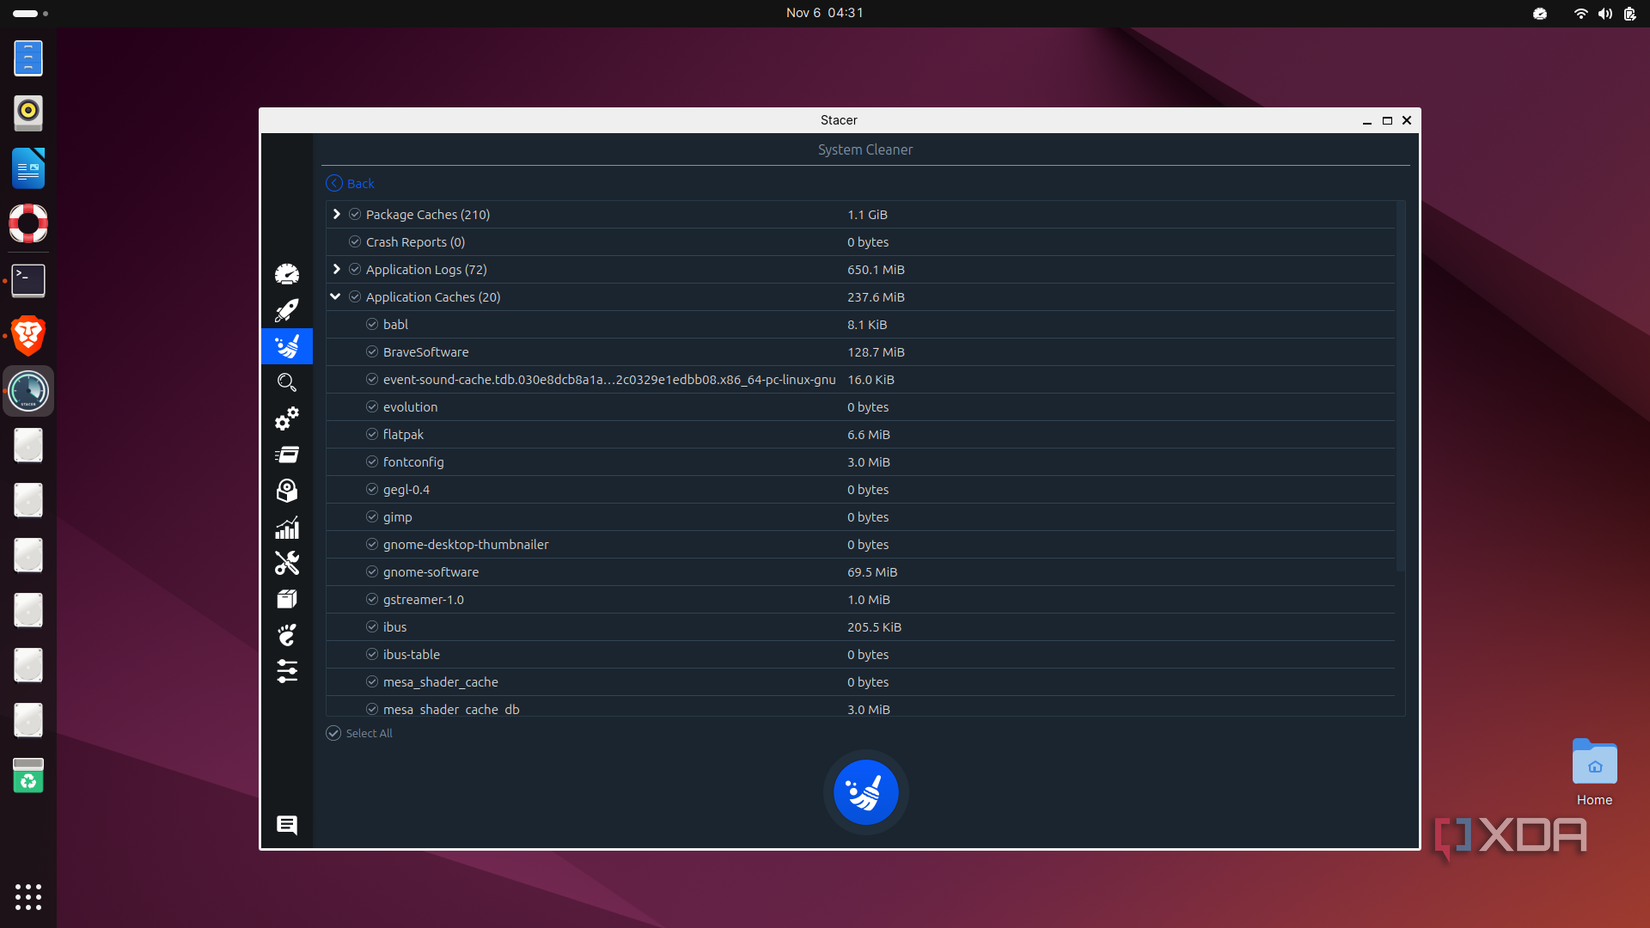This screenshot has width=1650, height=928.
Task: Select the Resources chart icon in the sidebar
Action: 287,527
